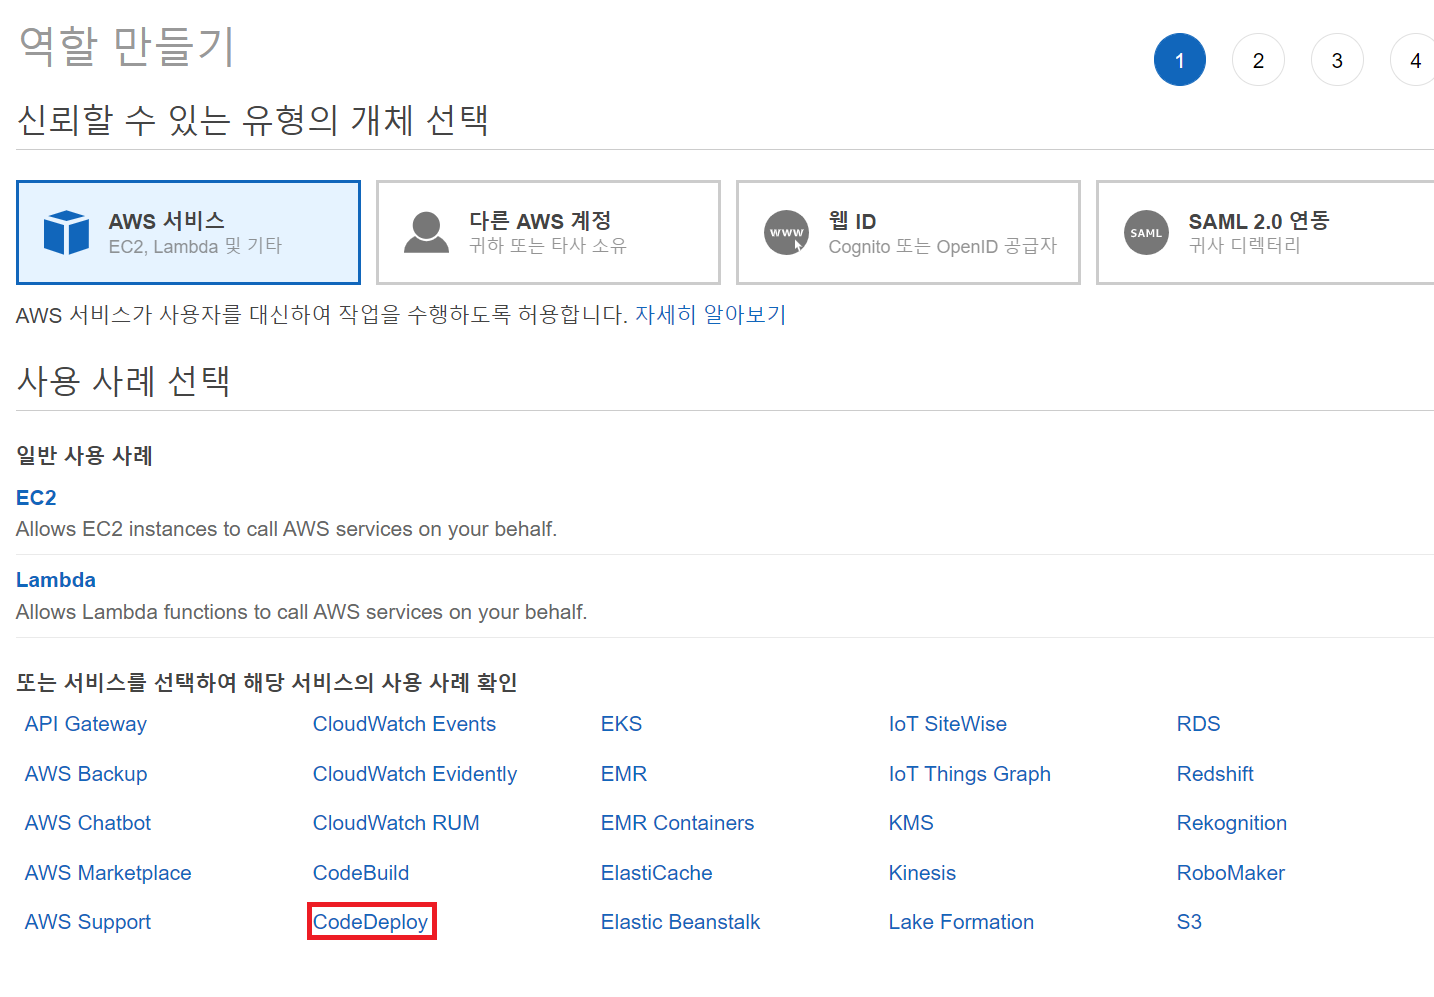Click the 일반 사용 사례 label

84,456
